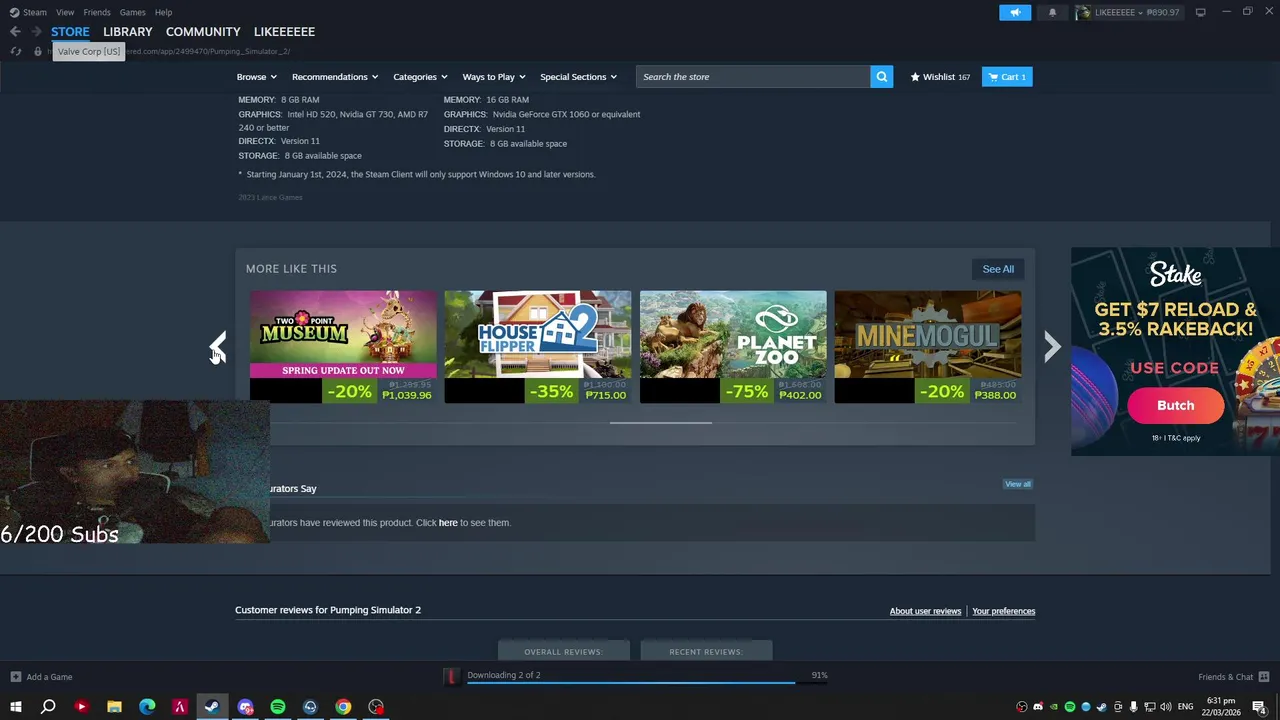Open the Cart 1 button

[1007, 77]
